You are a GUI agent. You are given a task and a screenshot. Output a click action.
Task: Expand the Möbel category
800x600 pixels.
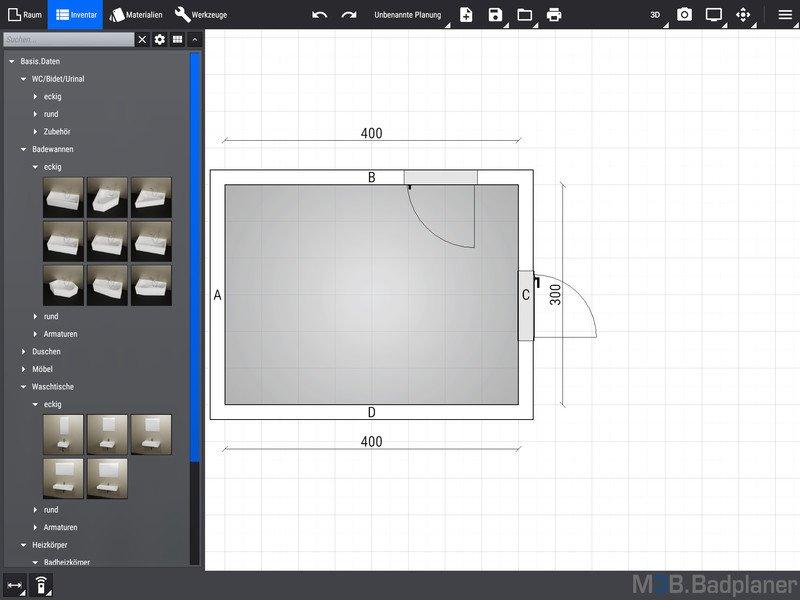[x=23, y=369]
